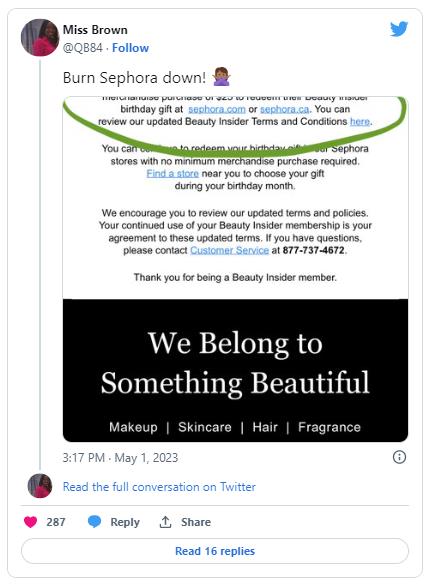The image size is (429, 584).
Task: Click the Terms and Conditions here link
Action: tap(360, 121)
